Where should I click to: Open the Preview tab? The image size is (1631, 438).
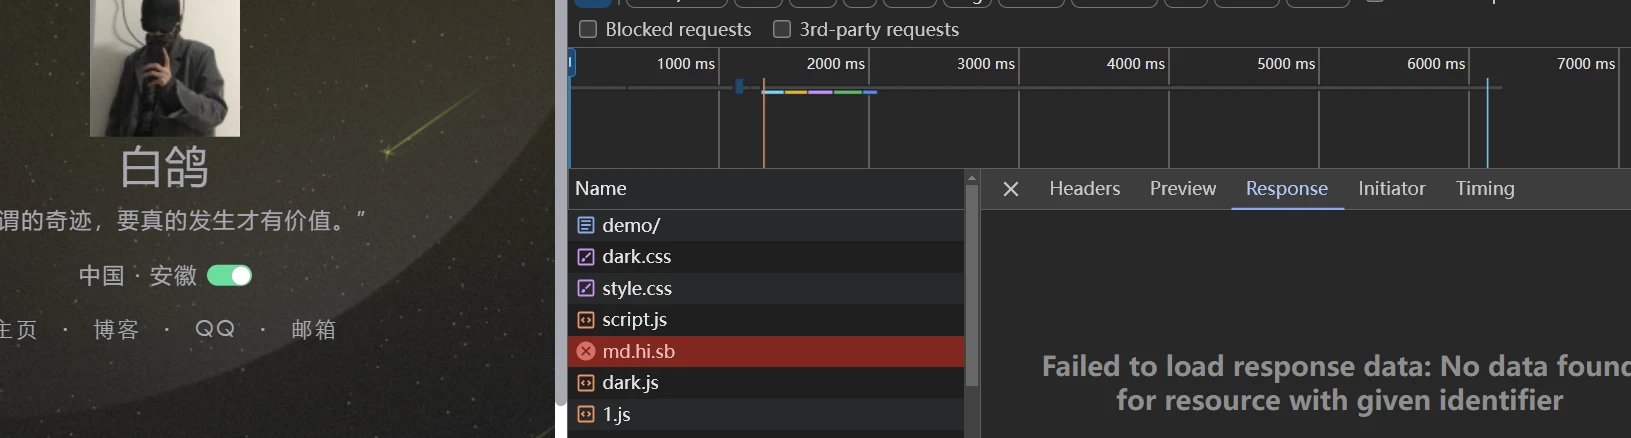coord(1182,188)
